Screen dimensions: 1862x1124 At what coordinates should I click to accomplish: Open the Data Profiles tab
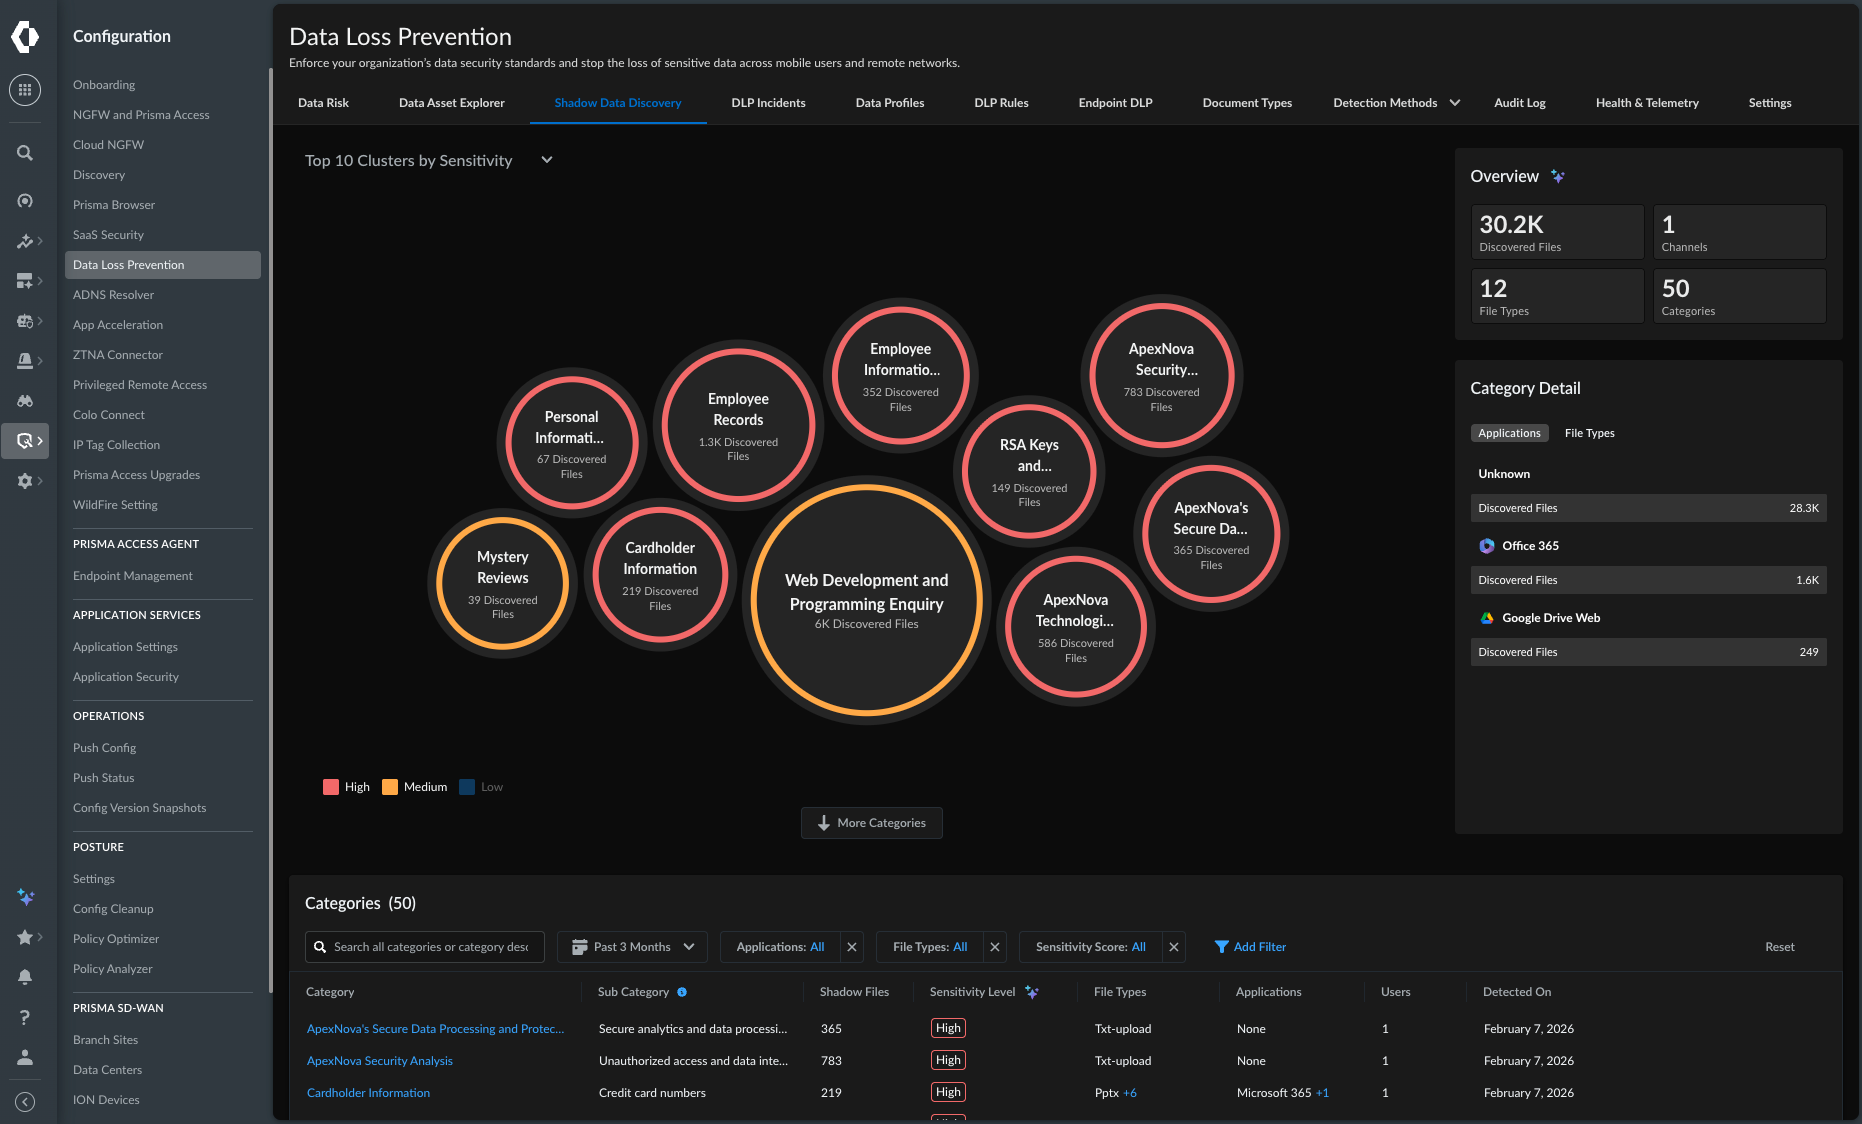coord(890,103)
